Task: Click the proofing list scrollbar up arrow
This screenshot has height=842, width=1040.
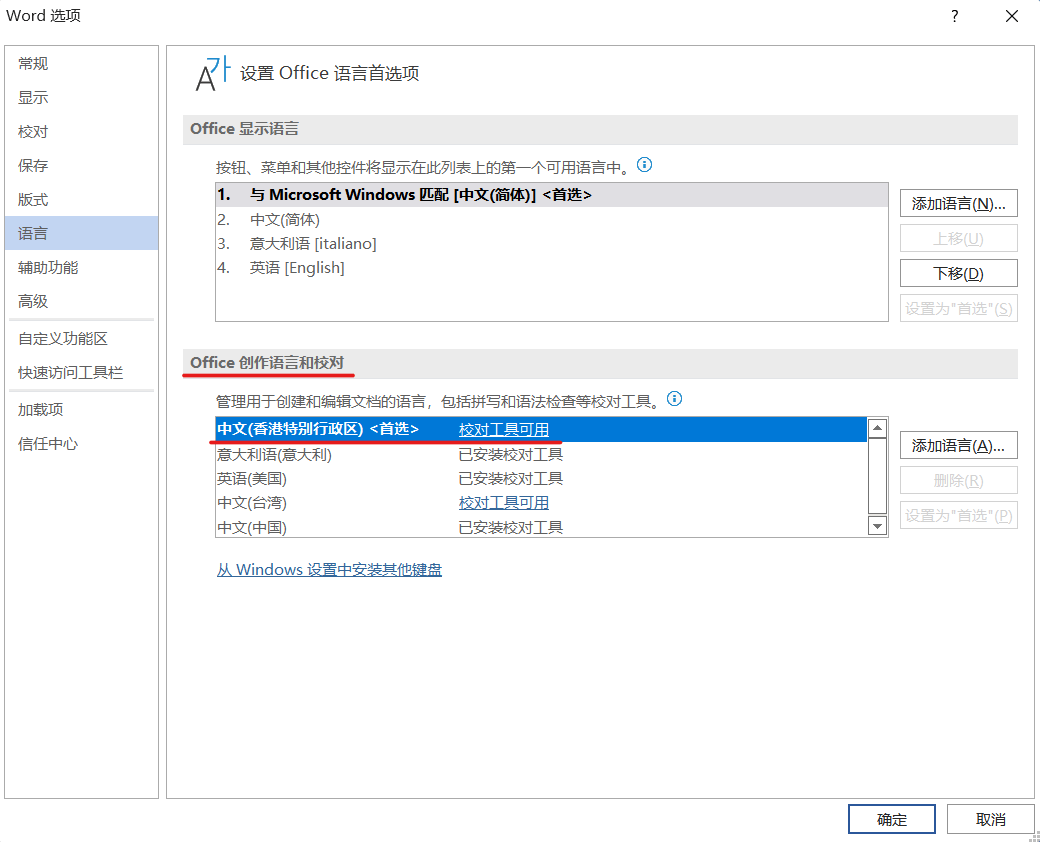Action: (x=877, y=427)
